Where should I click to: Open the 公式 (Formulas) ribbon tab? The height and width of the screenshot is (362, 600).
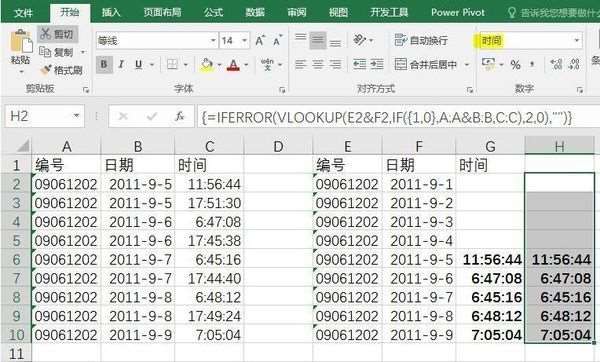[x=213, y=13]
